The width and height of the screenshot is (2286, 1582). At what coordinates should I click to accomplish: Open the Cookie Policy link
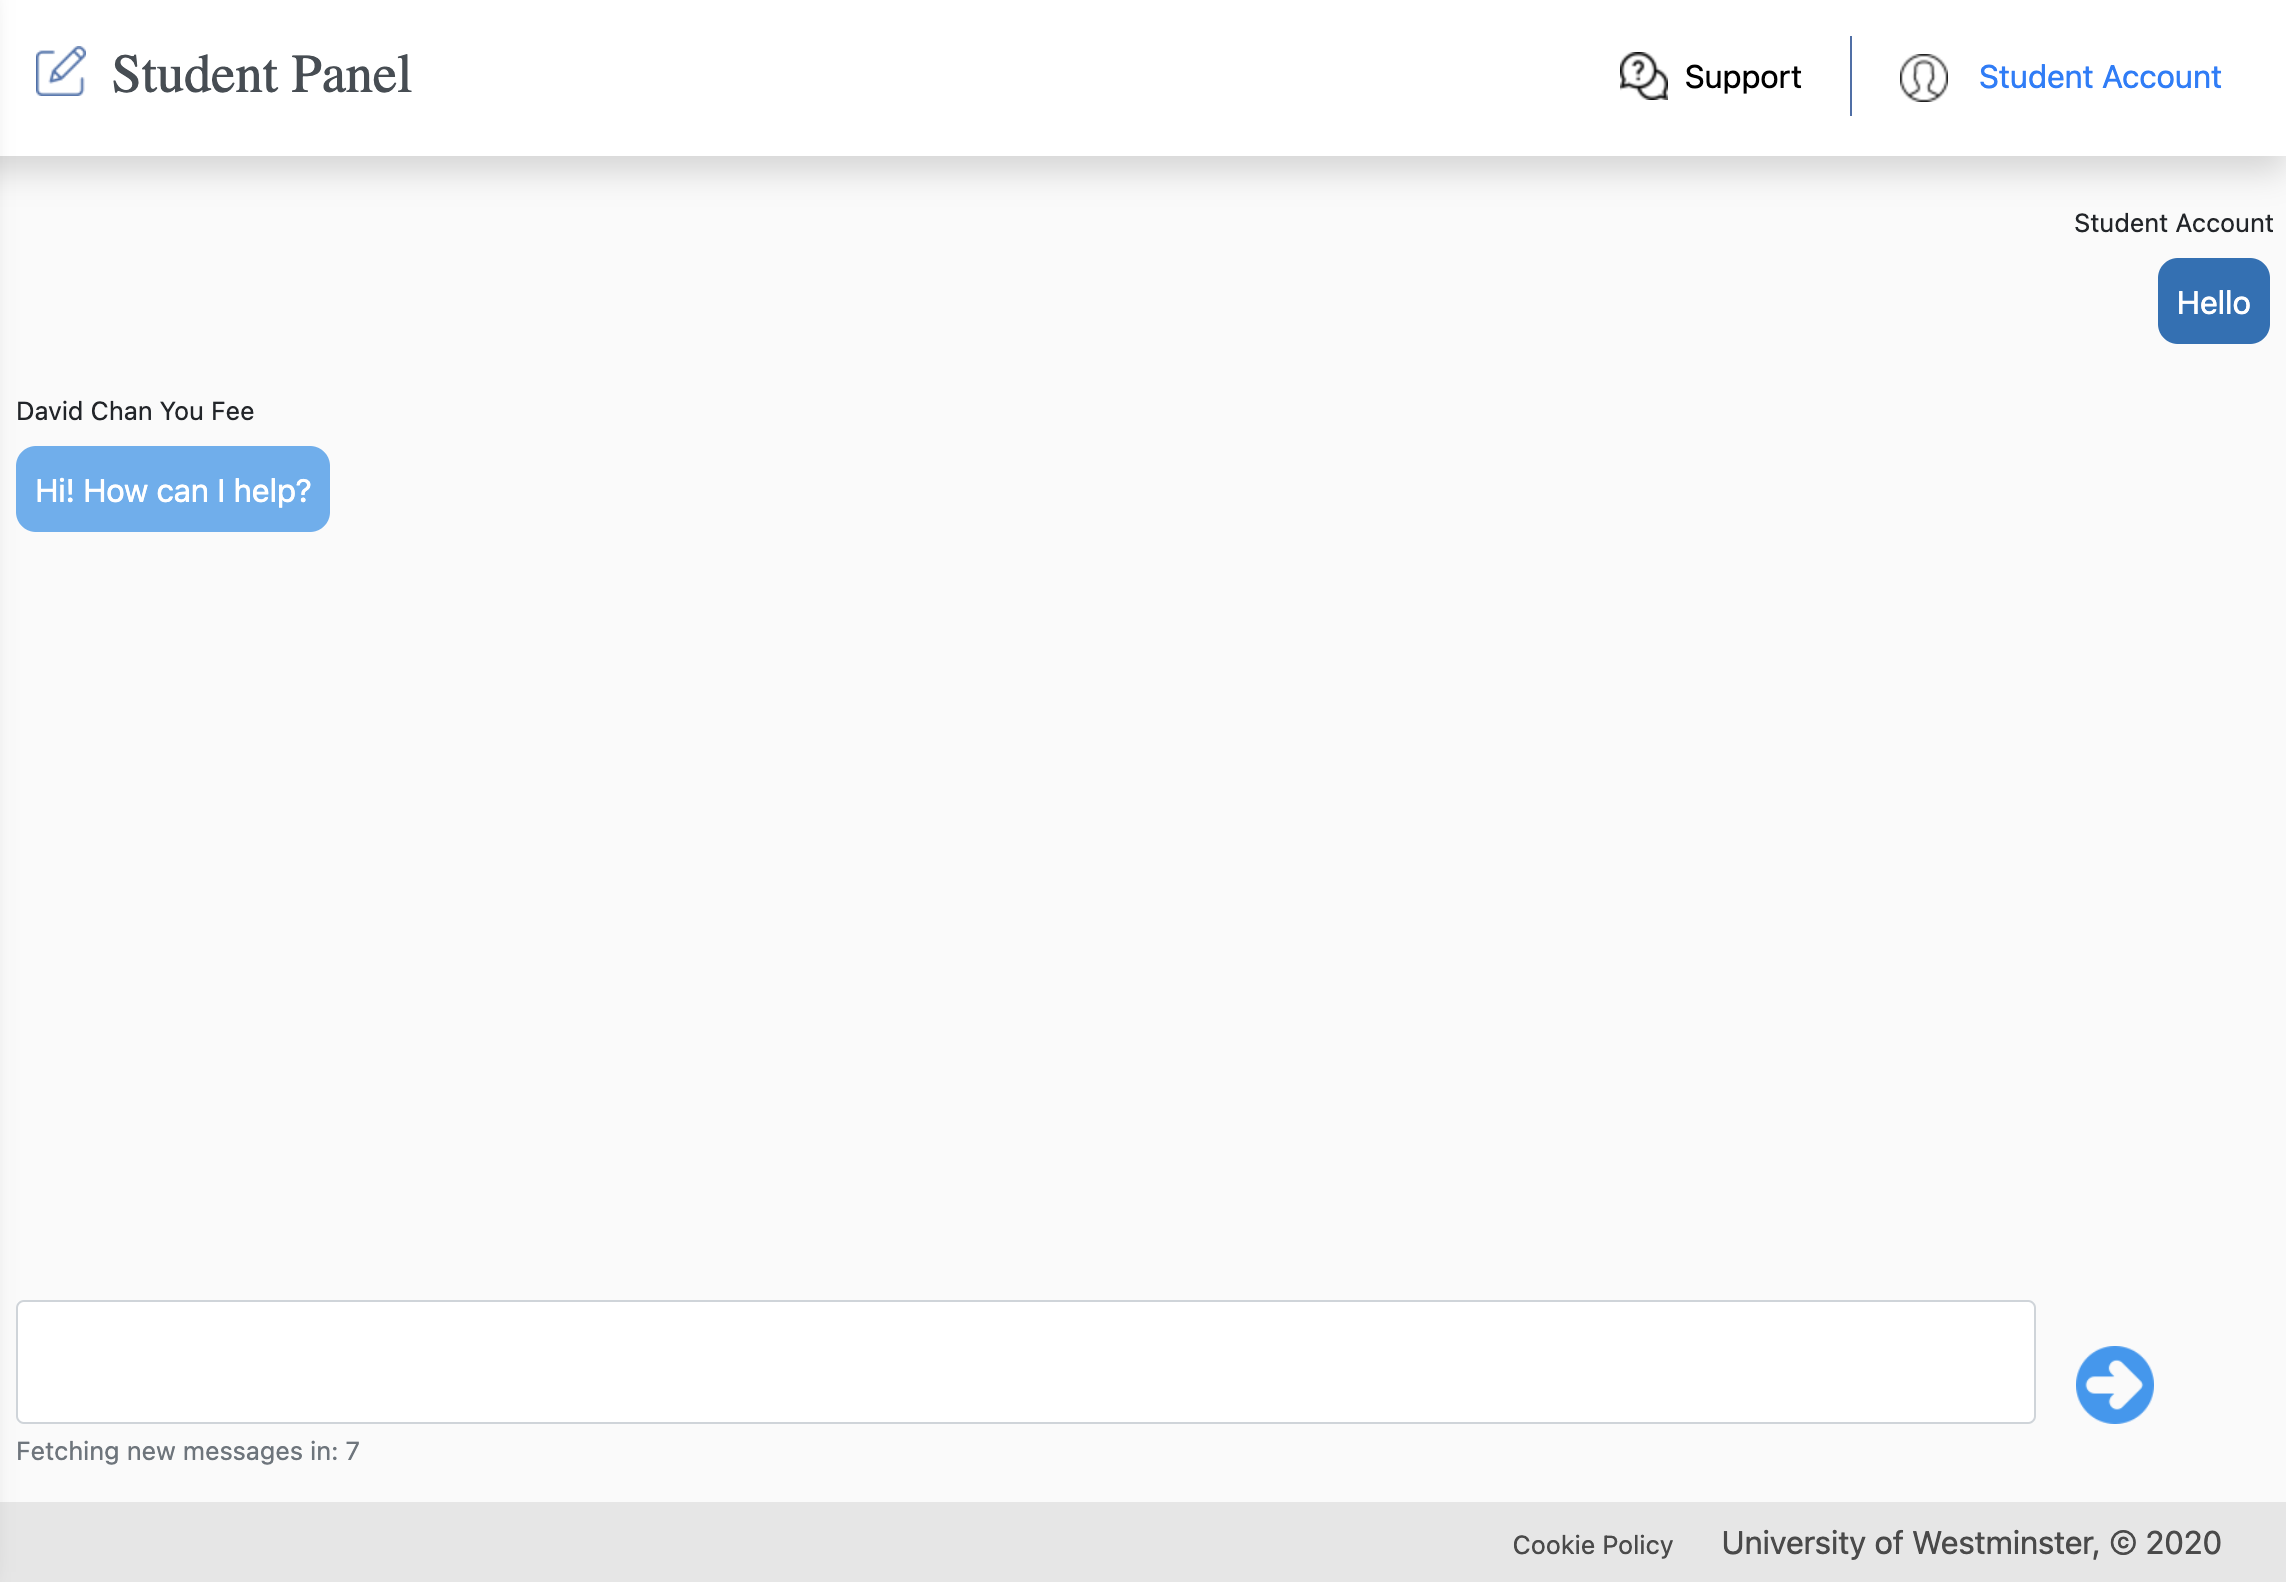(x=1592, y=1545)
